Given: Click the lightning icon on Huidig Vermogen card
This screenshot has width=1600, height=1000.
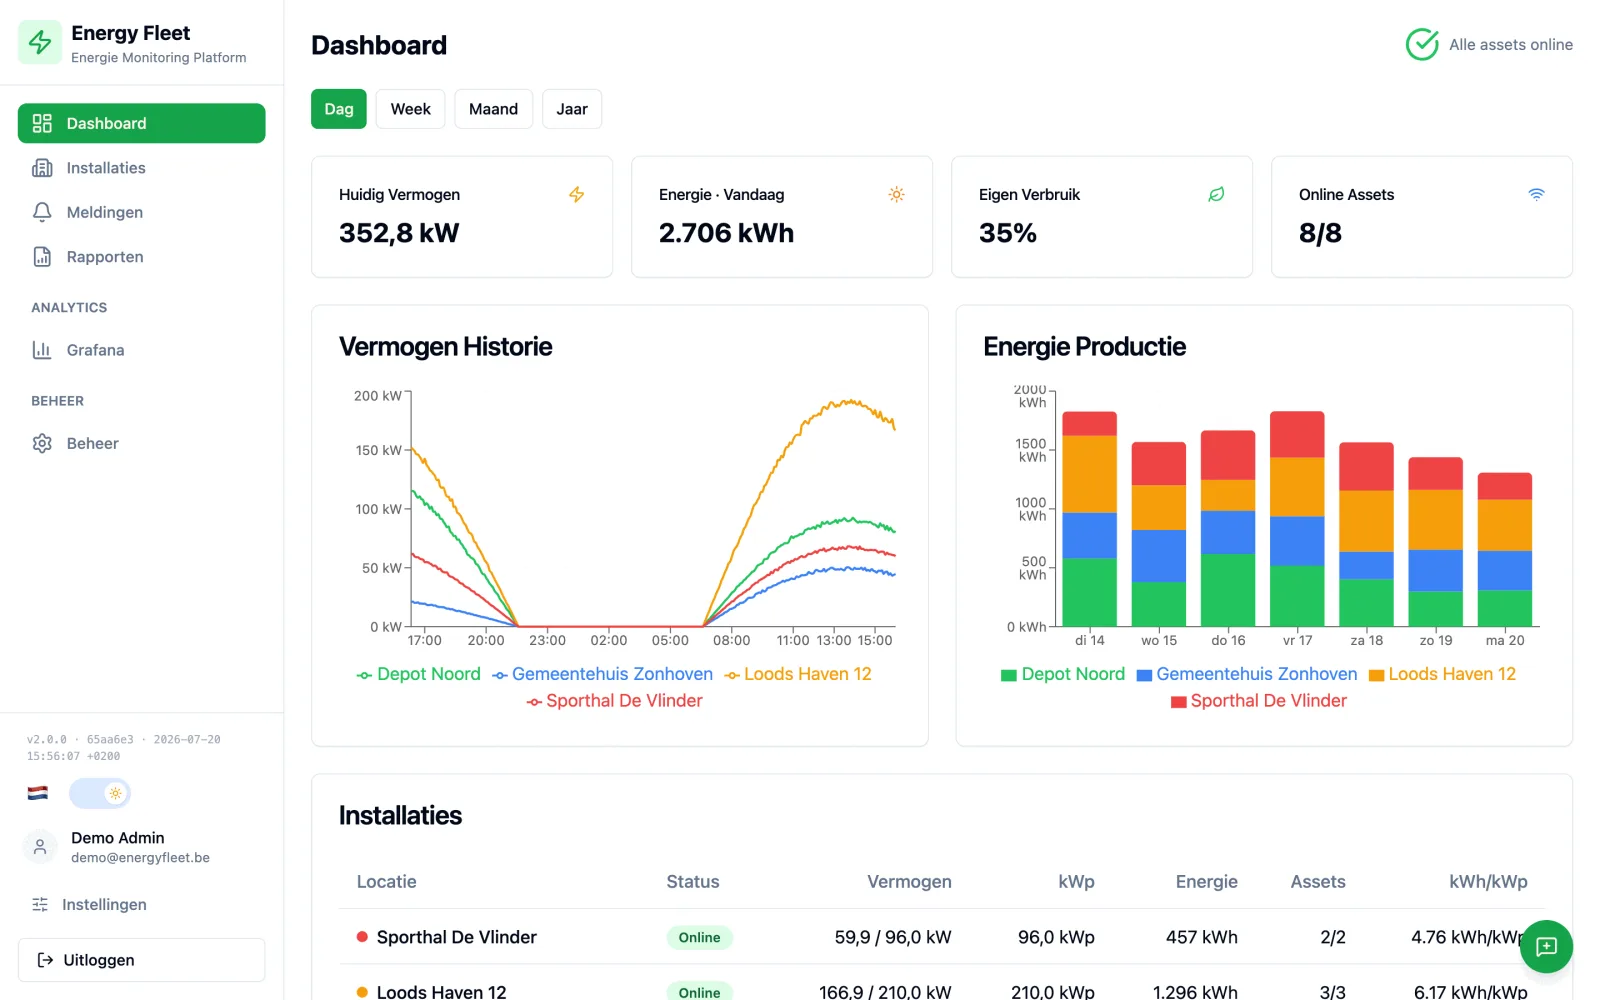Looking at the screenshot, I should click(x=577, y=194).
